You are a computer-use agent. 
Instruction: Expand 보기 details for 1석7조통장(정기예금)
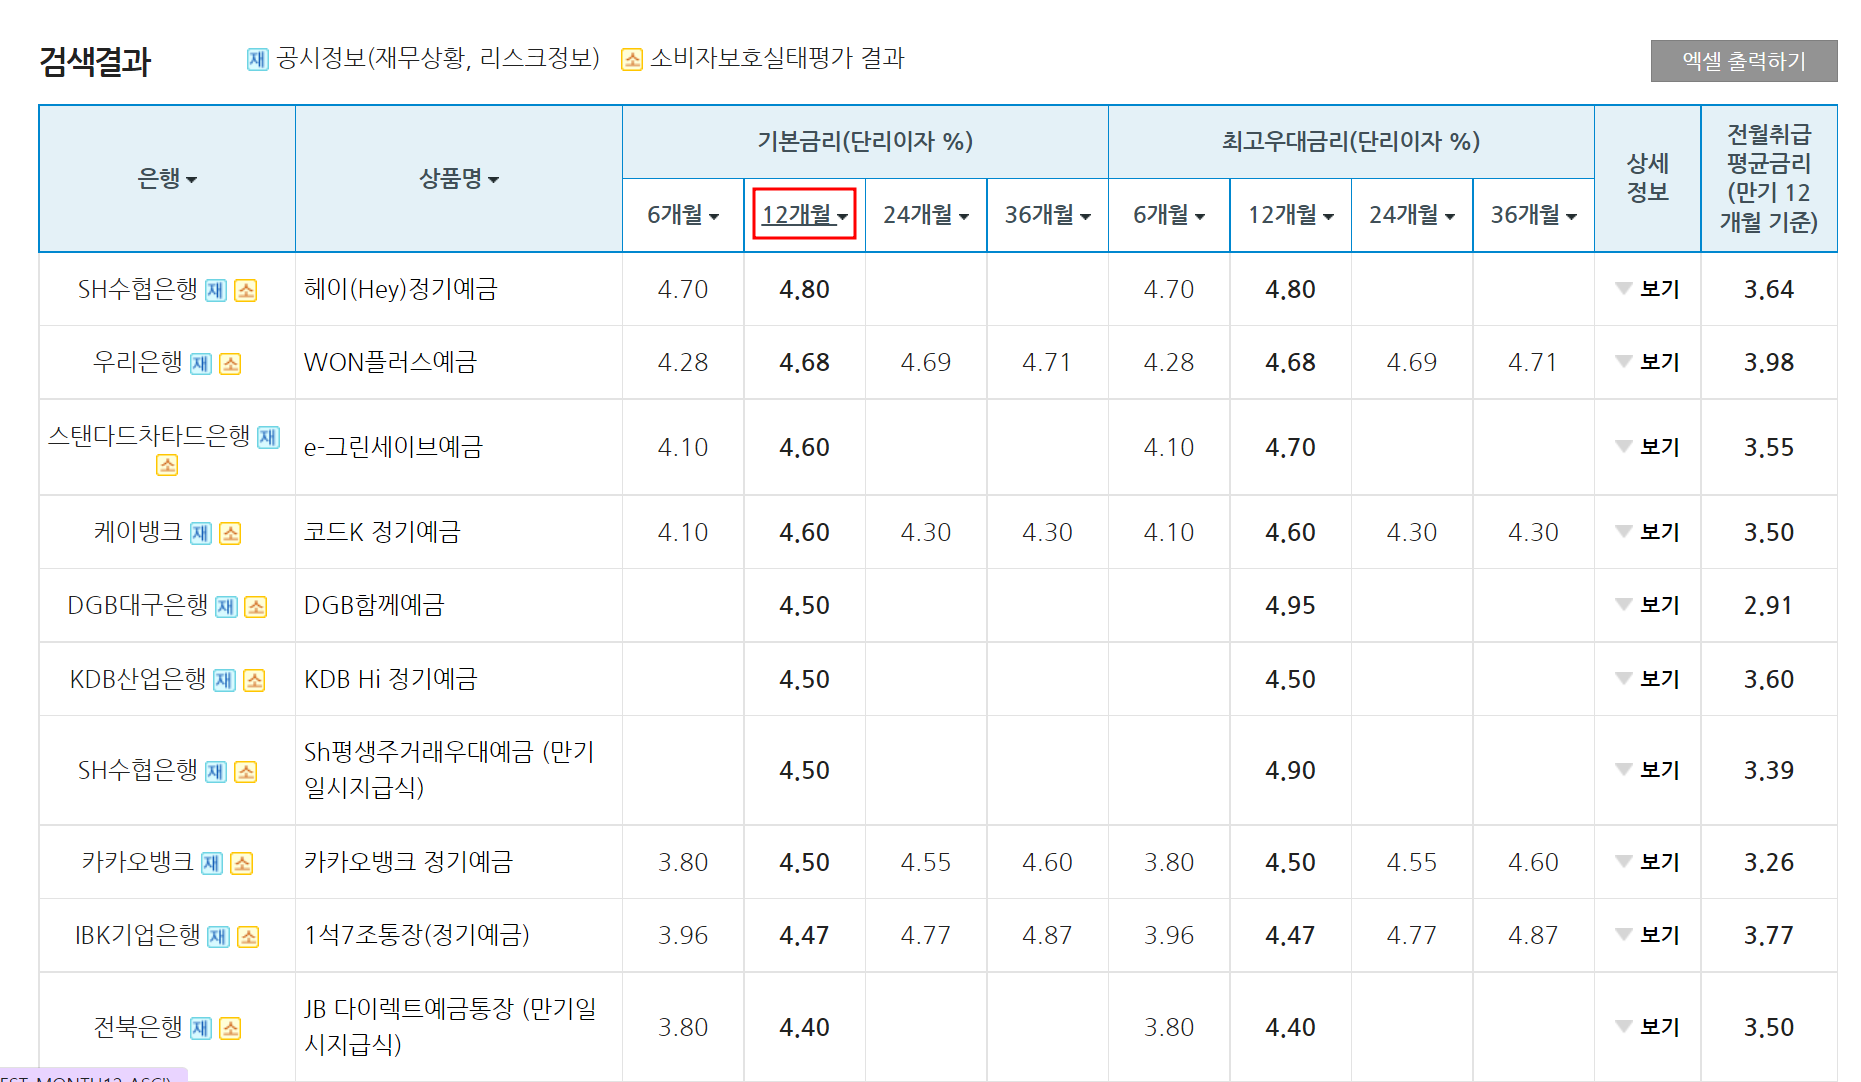click(1648, 935)
